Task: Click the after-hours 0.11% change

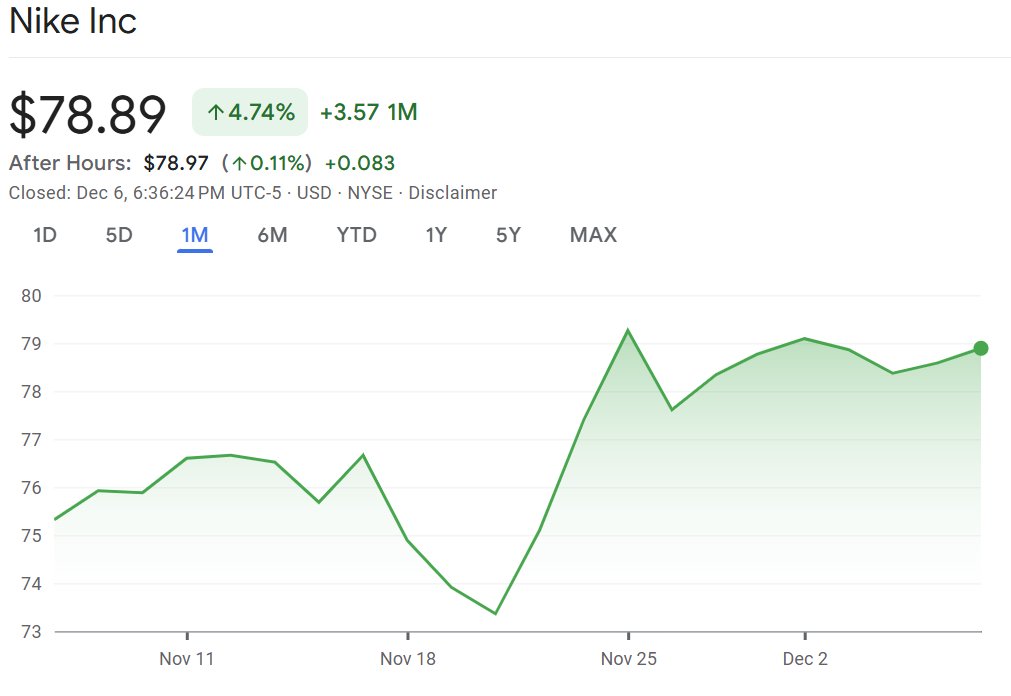Action: (267, 163)
